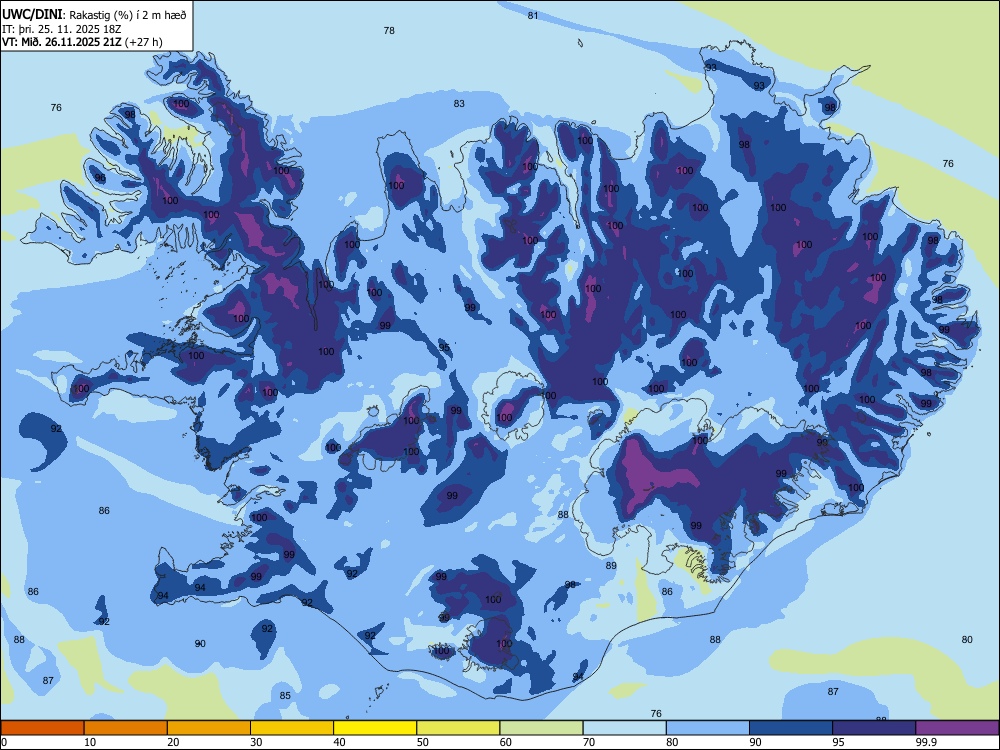
Task: Click the pale blue 70–80 legend swatch
Action: [x=624, y=728]
